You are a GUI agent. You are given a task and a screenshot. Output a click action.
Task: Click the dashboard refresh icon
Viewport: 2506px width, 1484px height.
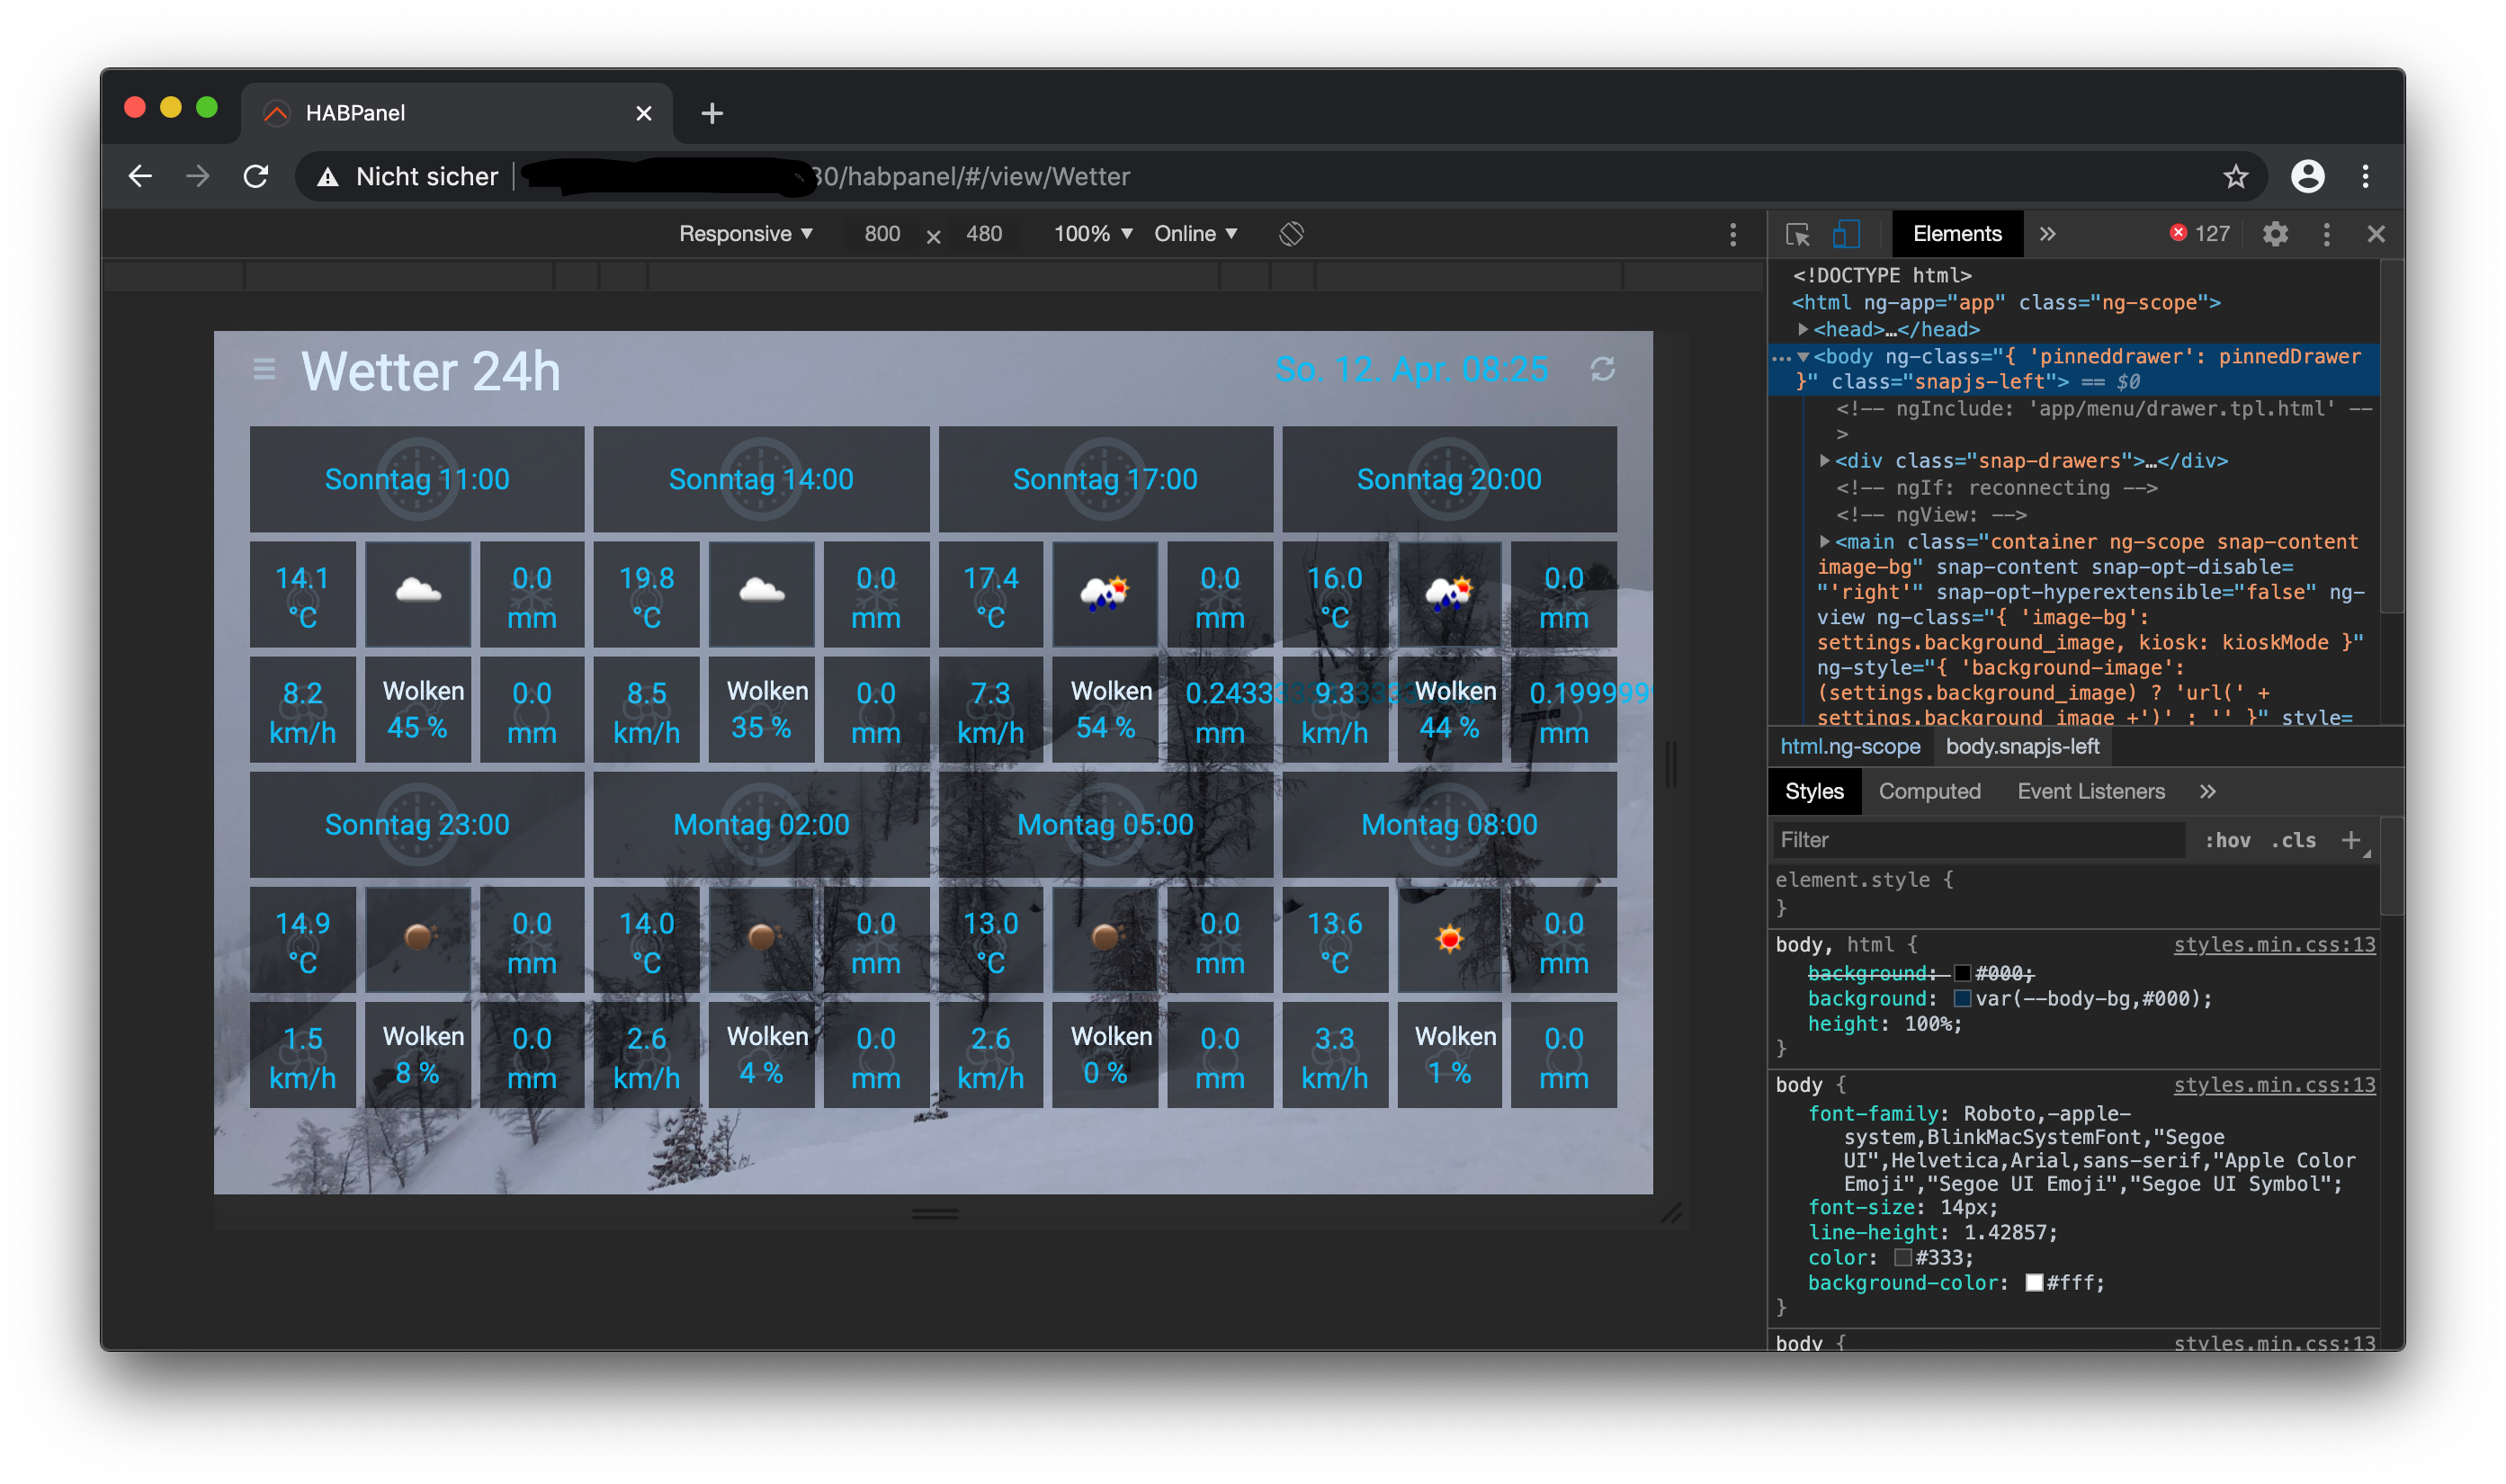tap(1602, 370)
